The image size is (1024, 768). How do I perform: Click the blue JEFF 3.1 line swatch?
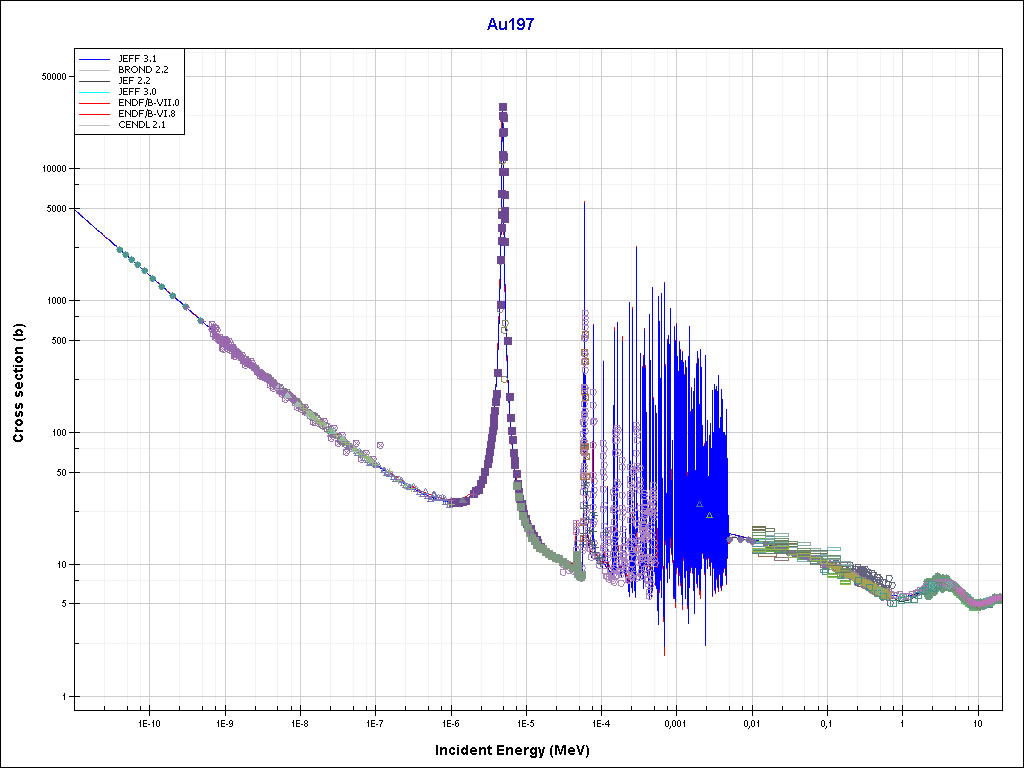coord(96,58)
